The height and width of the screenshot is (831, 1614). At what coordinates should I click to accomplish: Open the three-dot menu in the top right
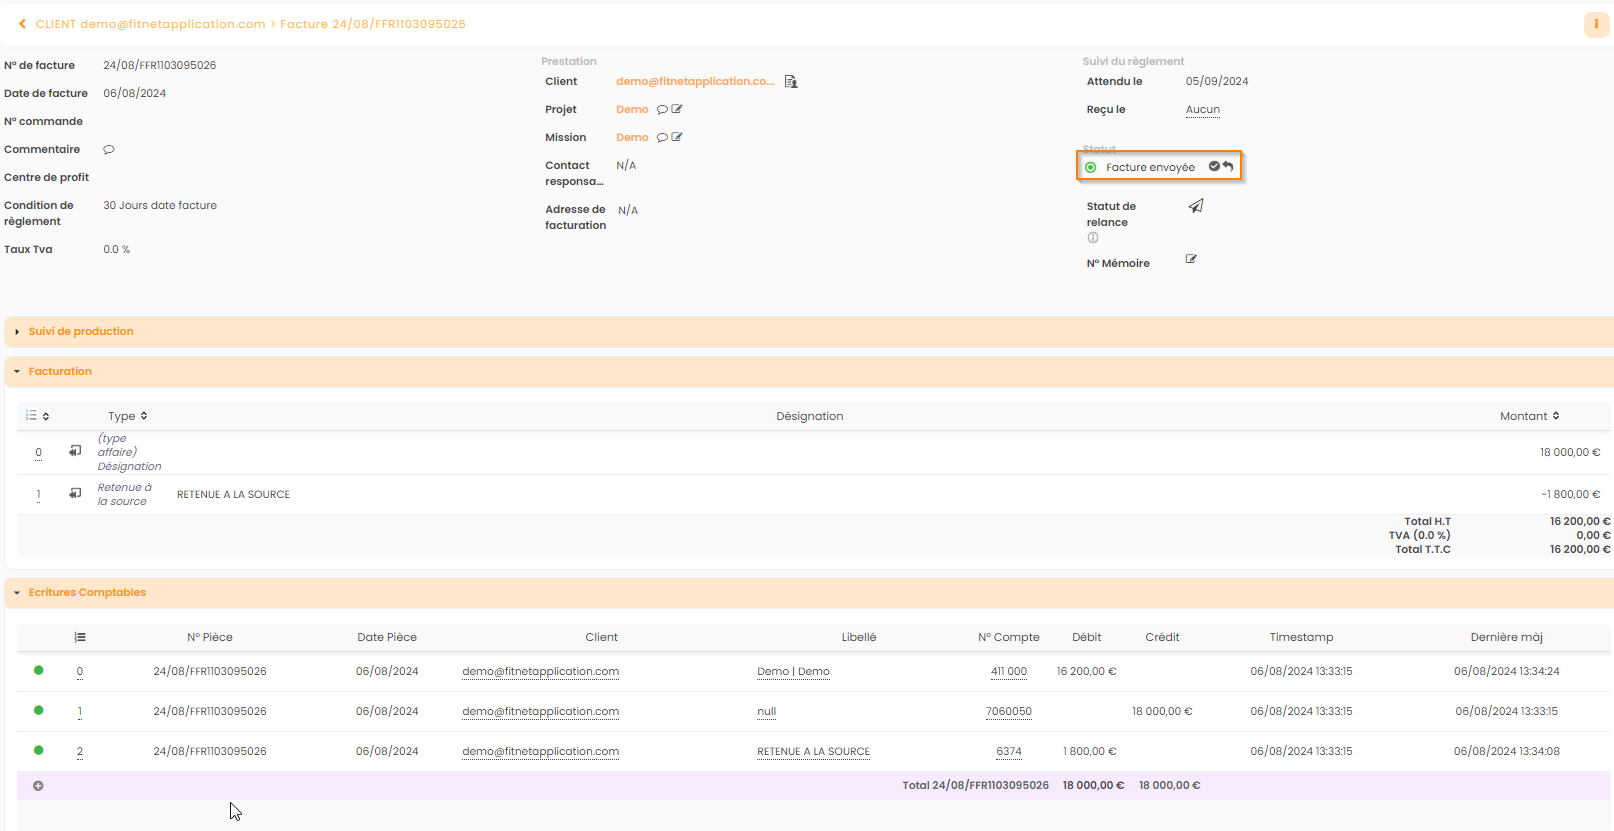[1596, 24]
